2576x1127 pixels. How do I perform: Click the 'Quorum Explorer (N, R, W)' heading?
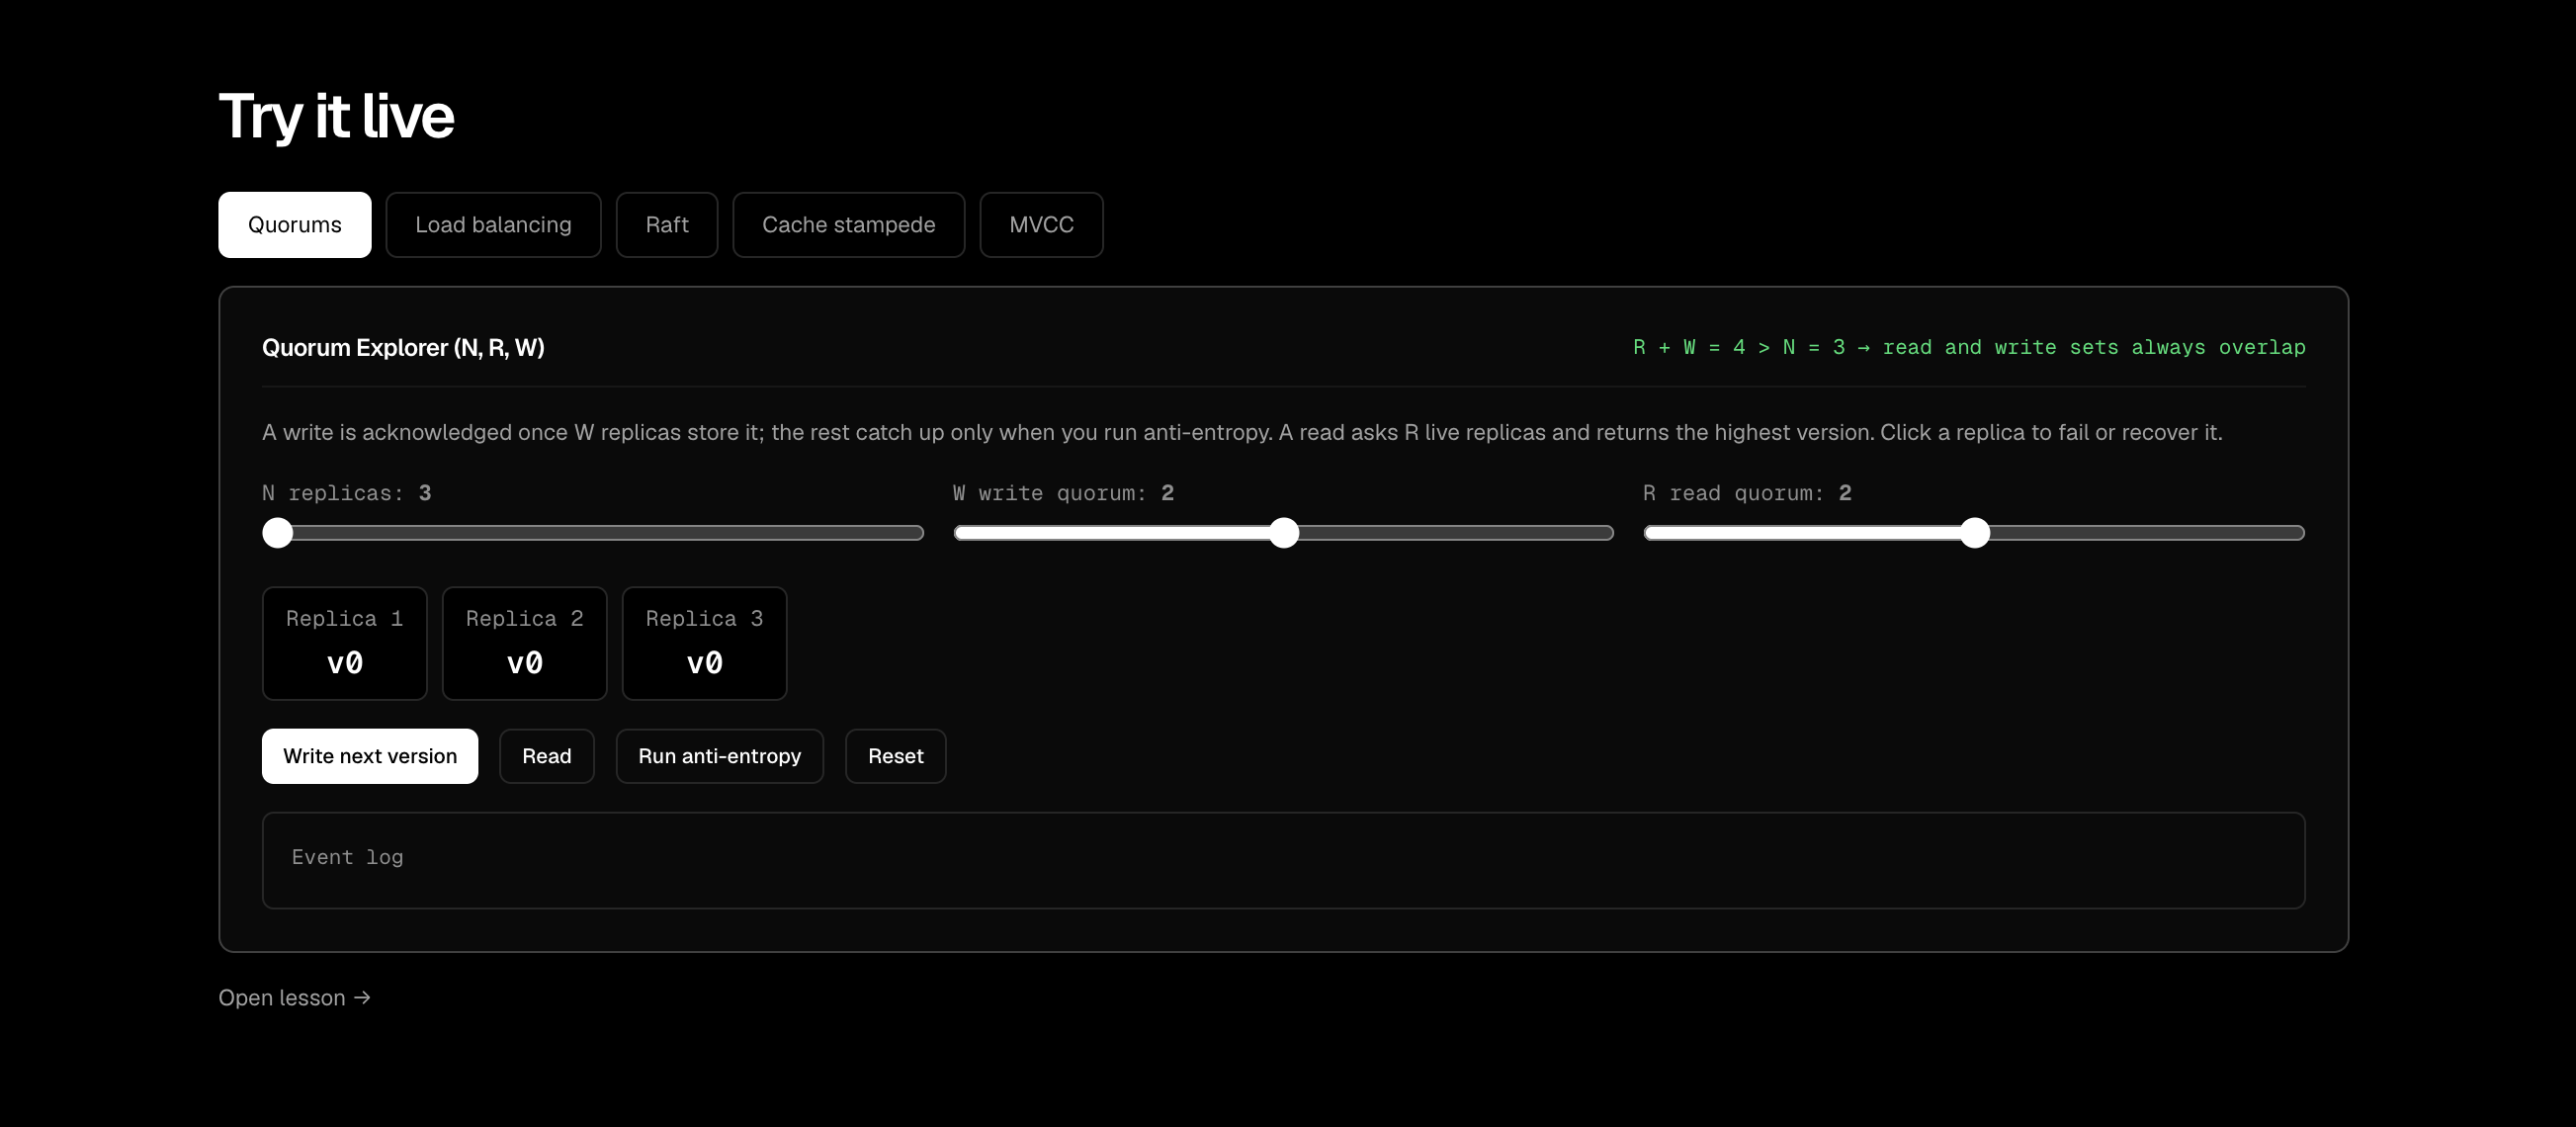[403, 347]
